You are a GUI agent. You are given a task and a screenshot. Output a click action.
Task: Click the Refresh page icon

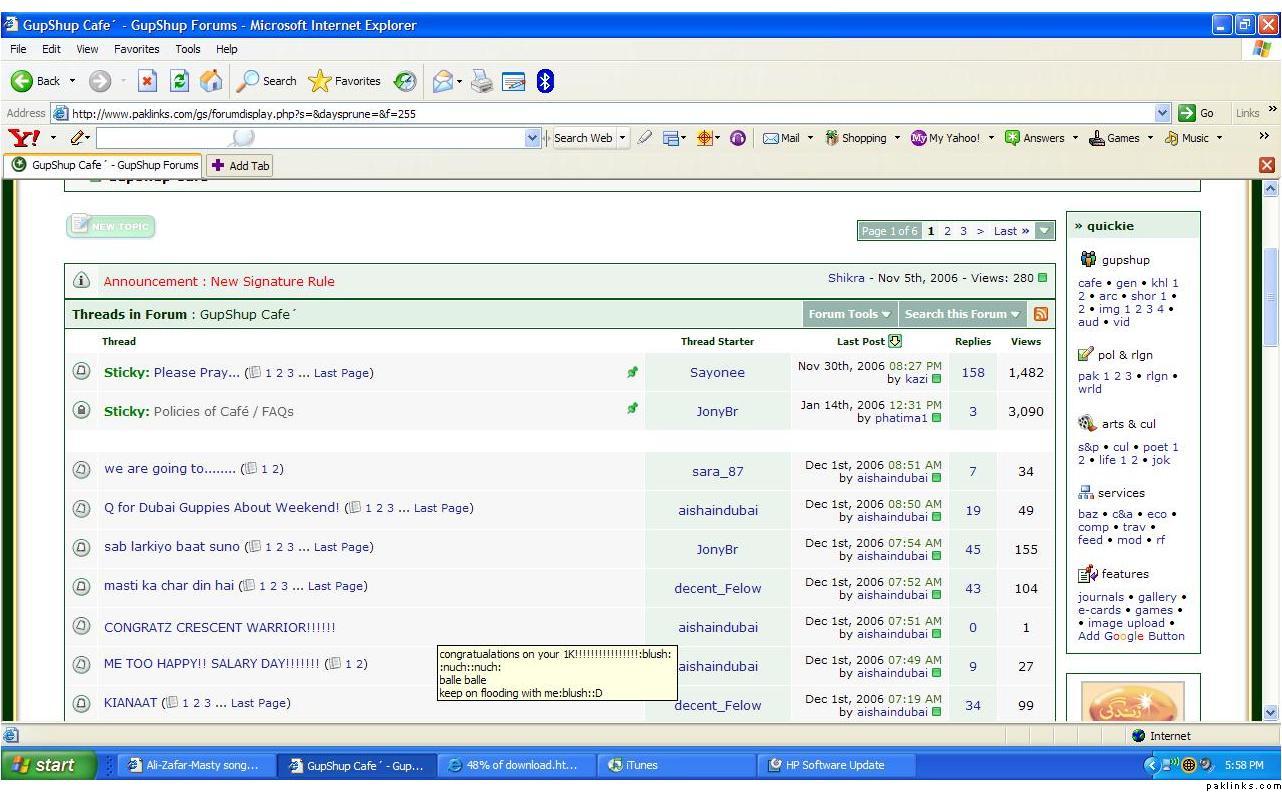point(179,81)
